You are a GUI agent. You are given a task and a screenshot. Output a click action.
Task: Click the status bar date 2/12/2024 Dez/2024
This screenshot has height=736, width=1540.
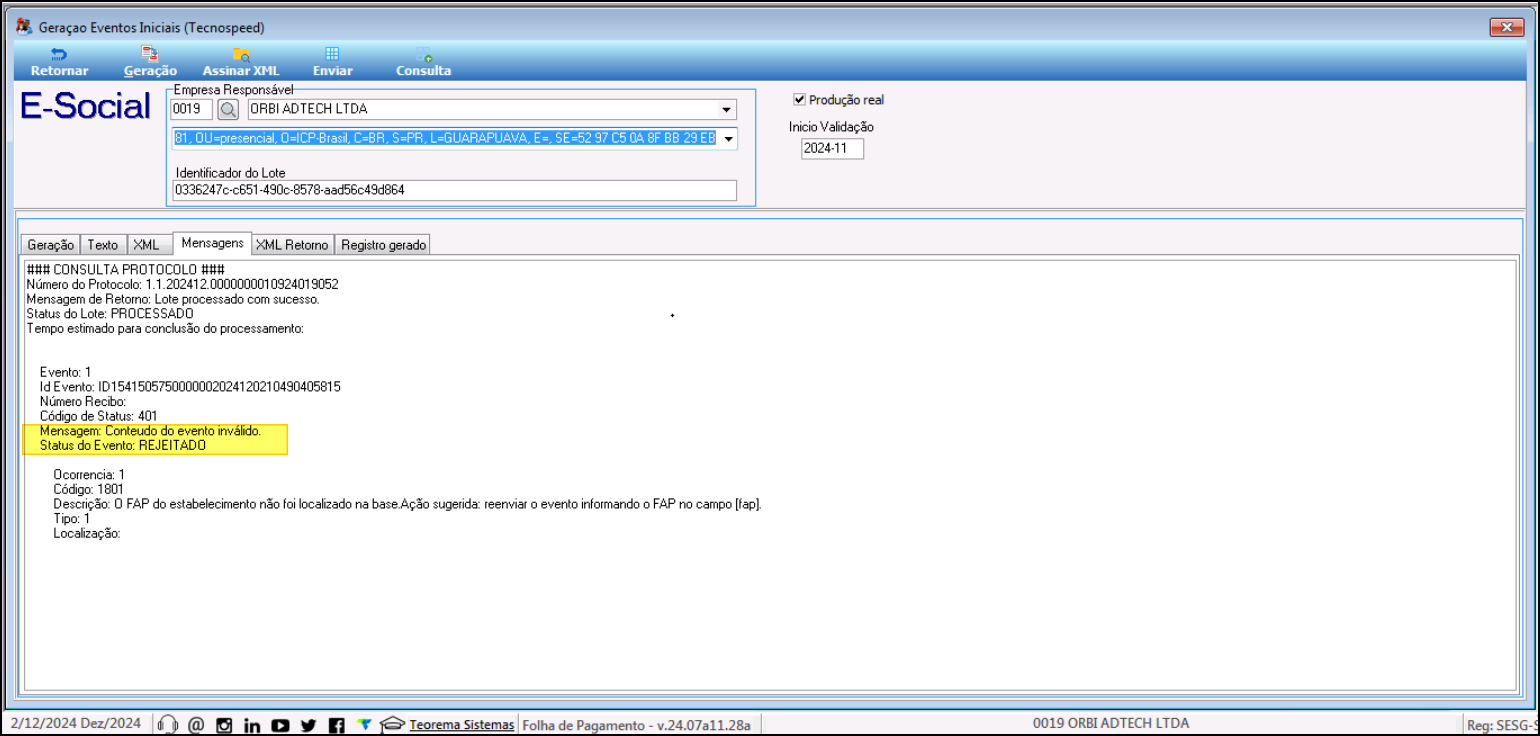click(x=76, y=724)
